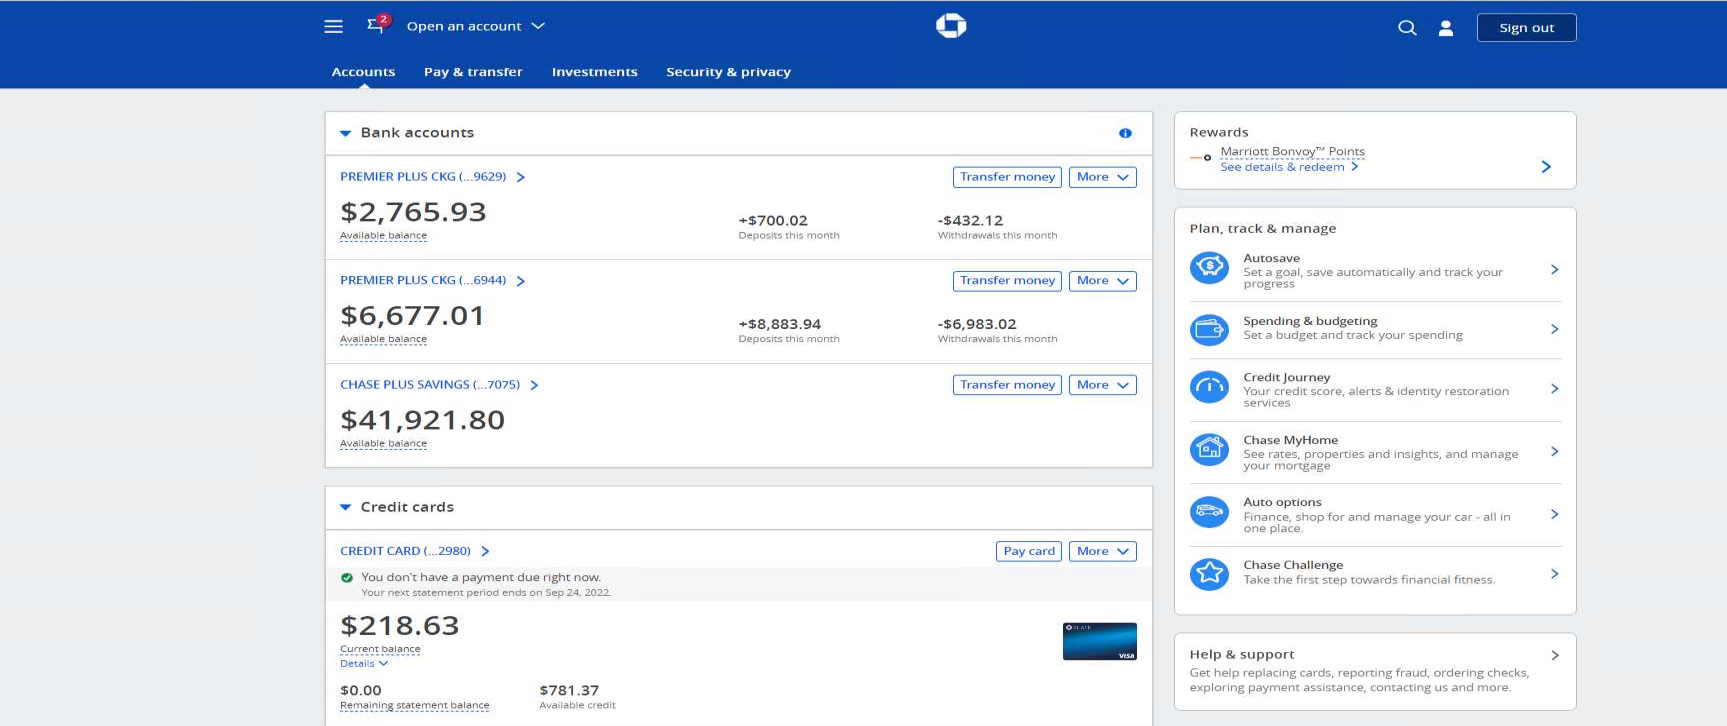
Task: Click the Autosave piggy bank icon
Action: point(1209,267)
